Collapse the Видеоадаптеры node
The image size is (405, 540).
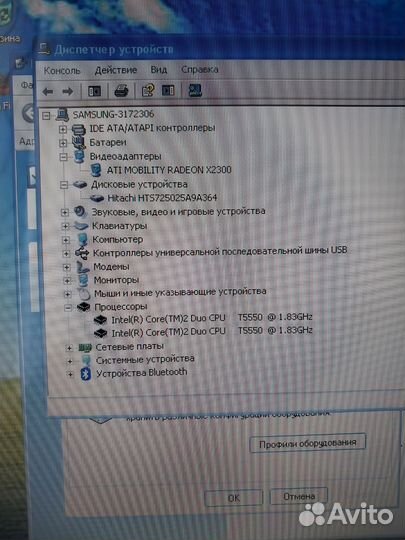pos(63,157)
